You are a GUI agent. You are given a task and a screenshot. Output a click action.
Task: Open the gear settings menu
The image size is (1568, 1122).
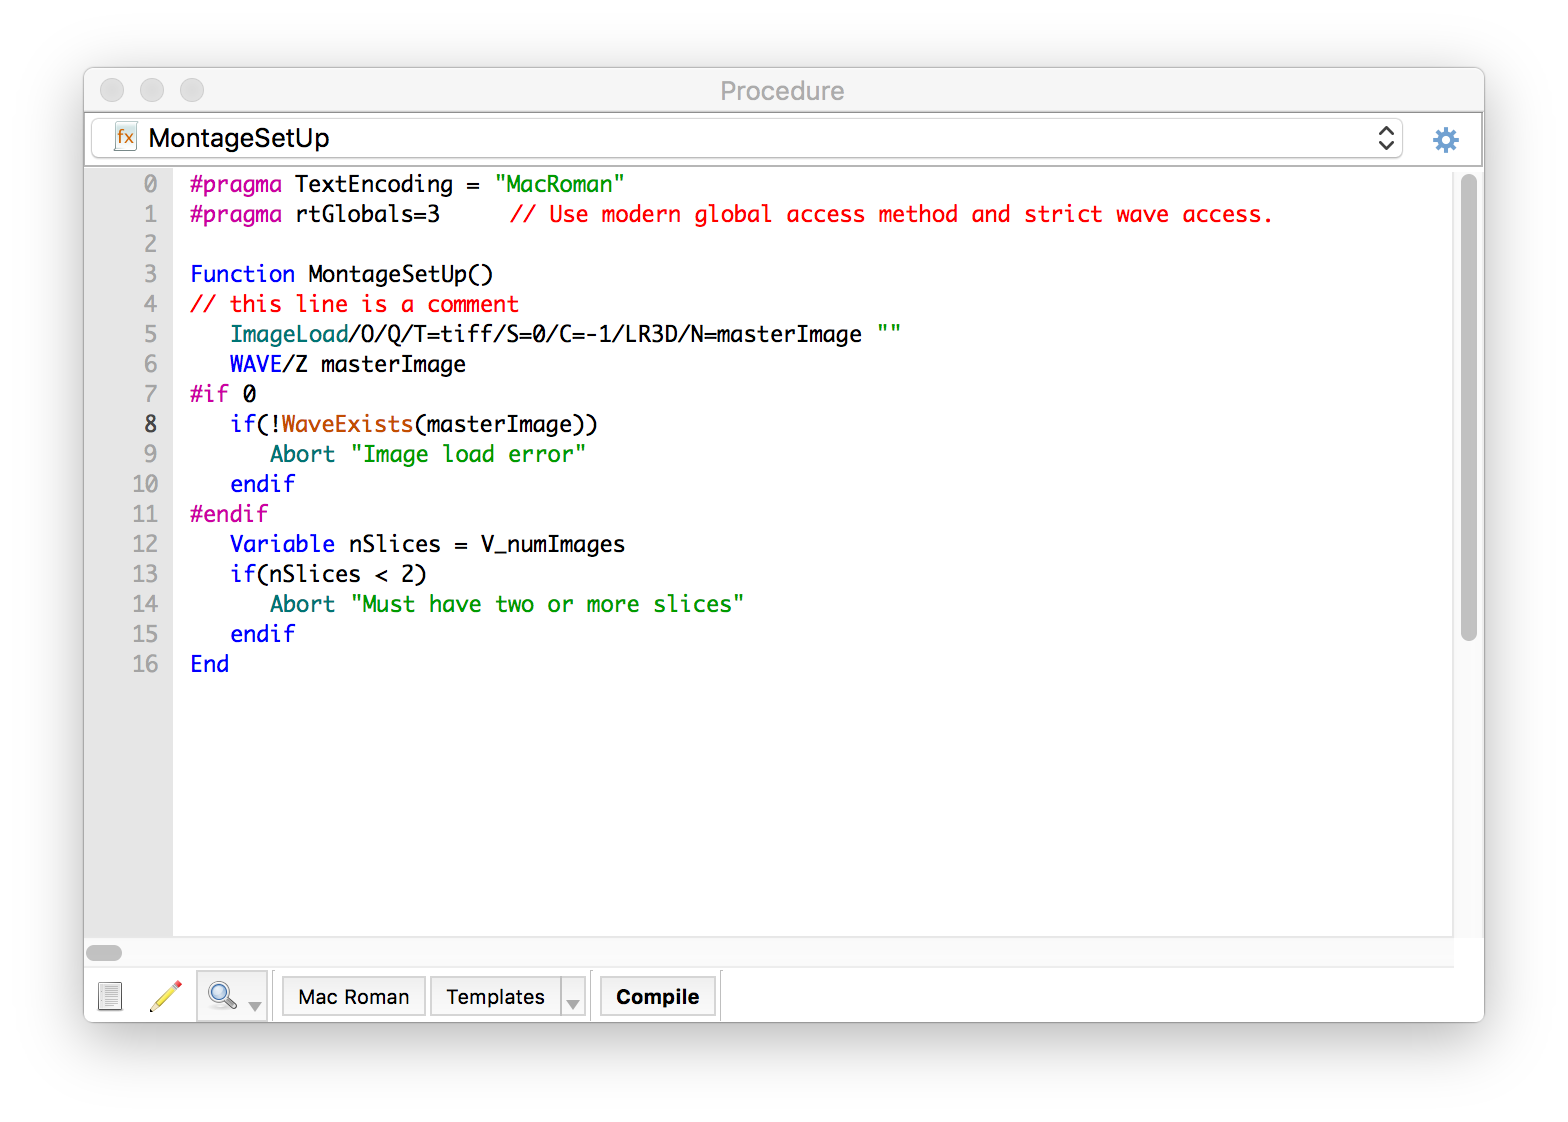(x=1445, y=139)
